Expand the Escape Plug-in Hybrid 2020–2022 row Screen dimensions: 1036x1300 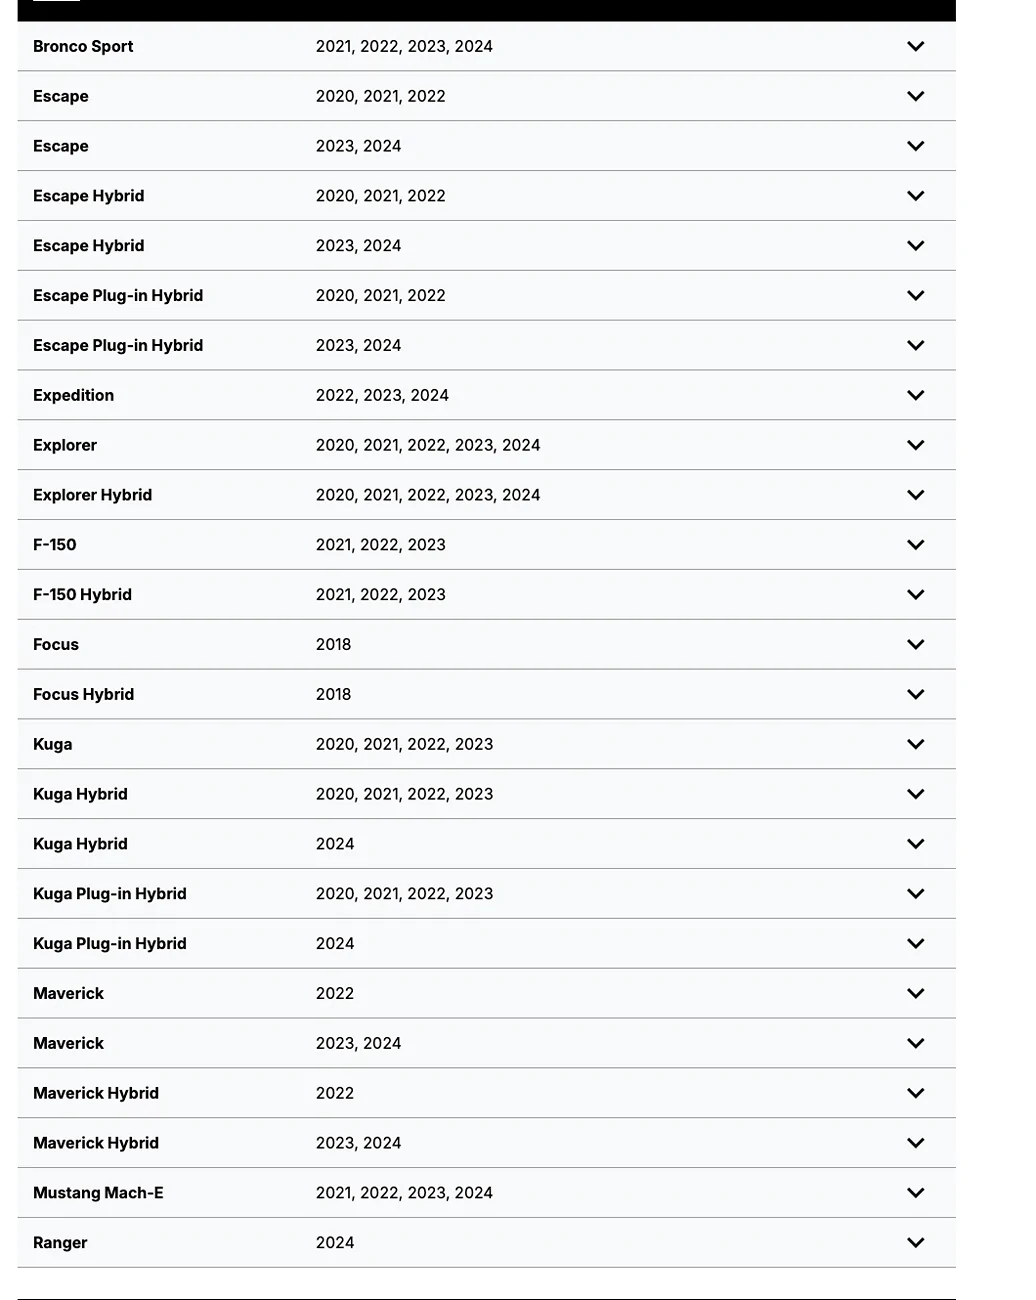click(x=915, y=296)
